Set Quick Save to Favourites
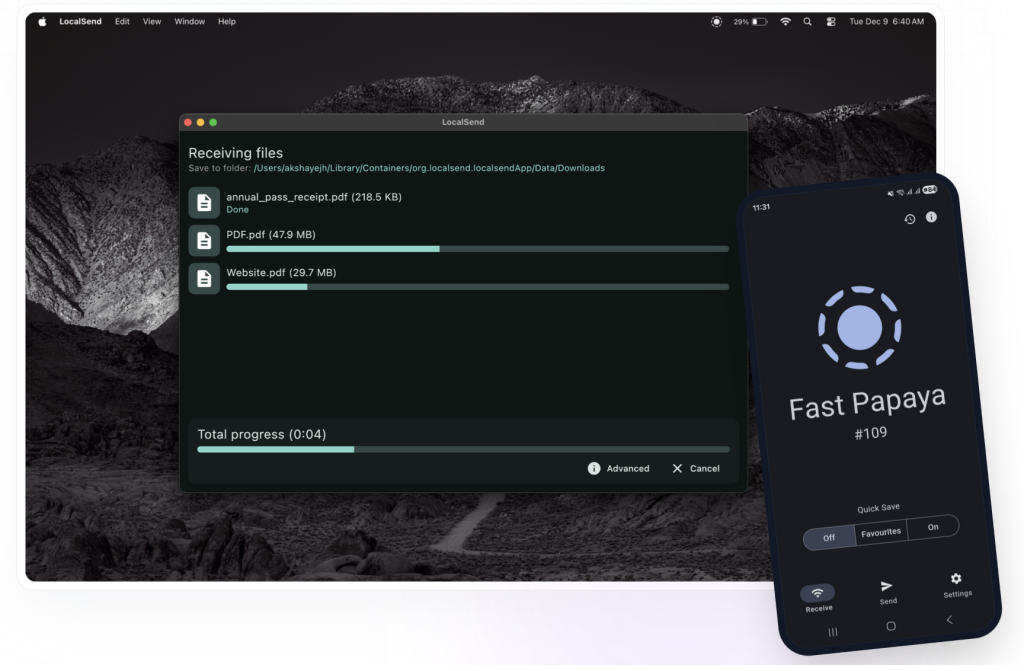1024x671 pixels. [x=881, y=532]
